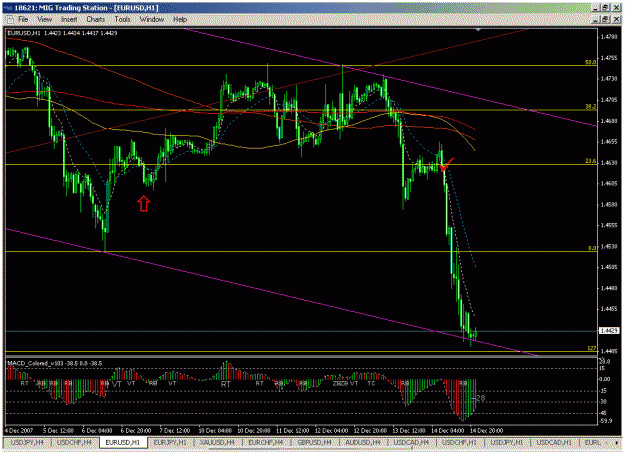Open the Insert menu
Viewport: 625px width, 452px height.
click(69, 19)
